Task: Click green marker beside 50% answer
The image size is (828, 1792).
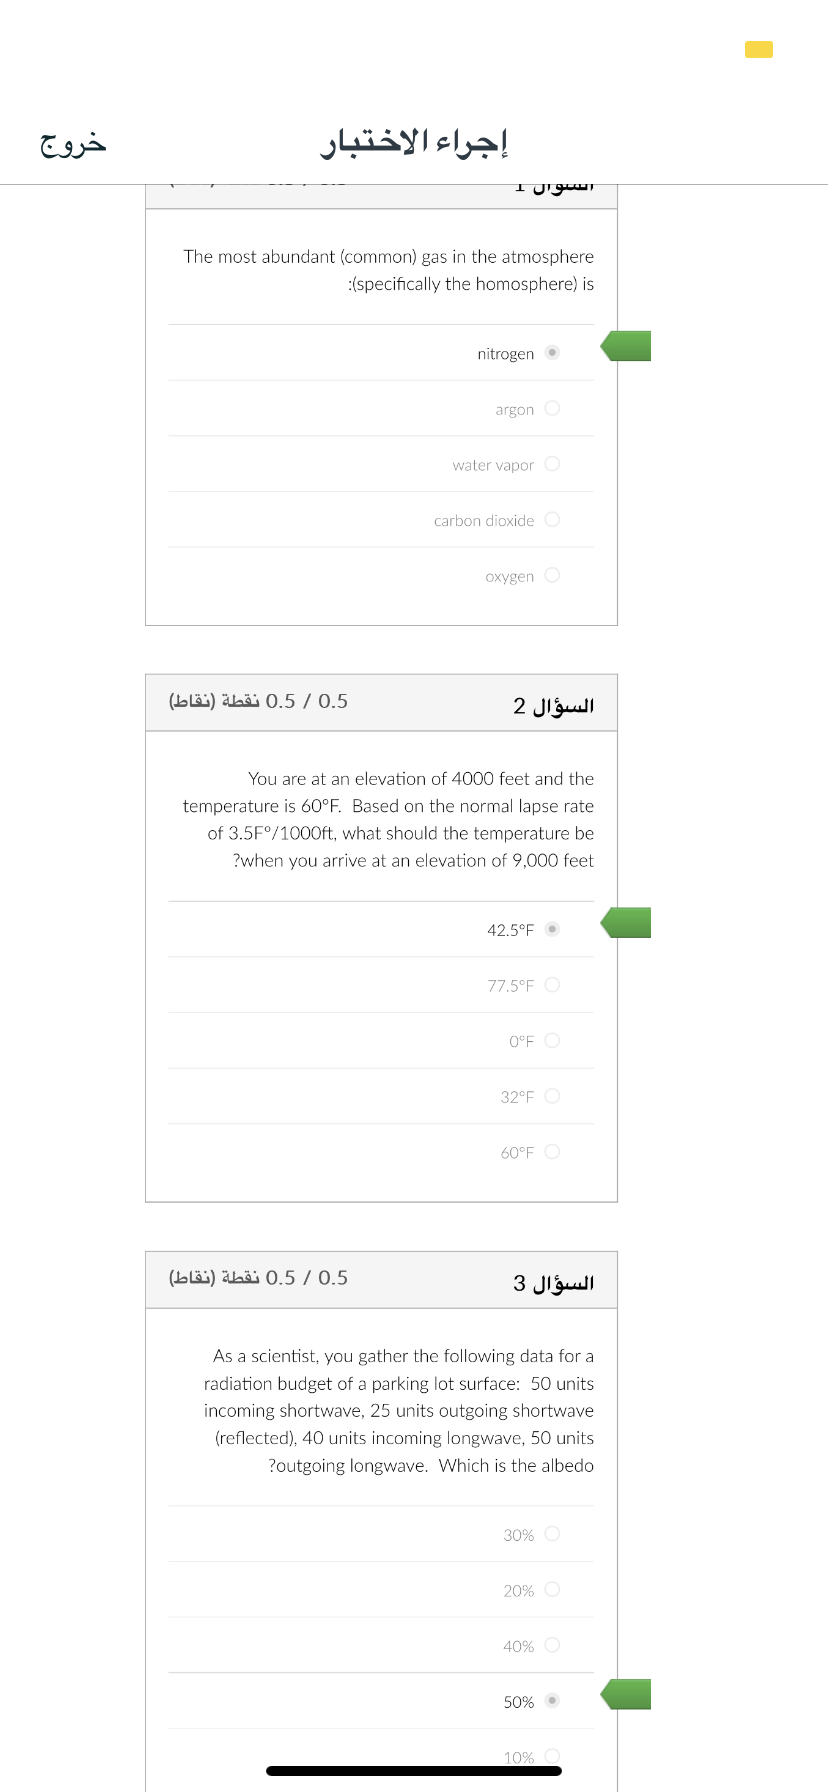Action: coord(625,1694)
